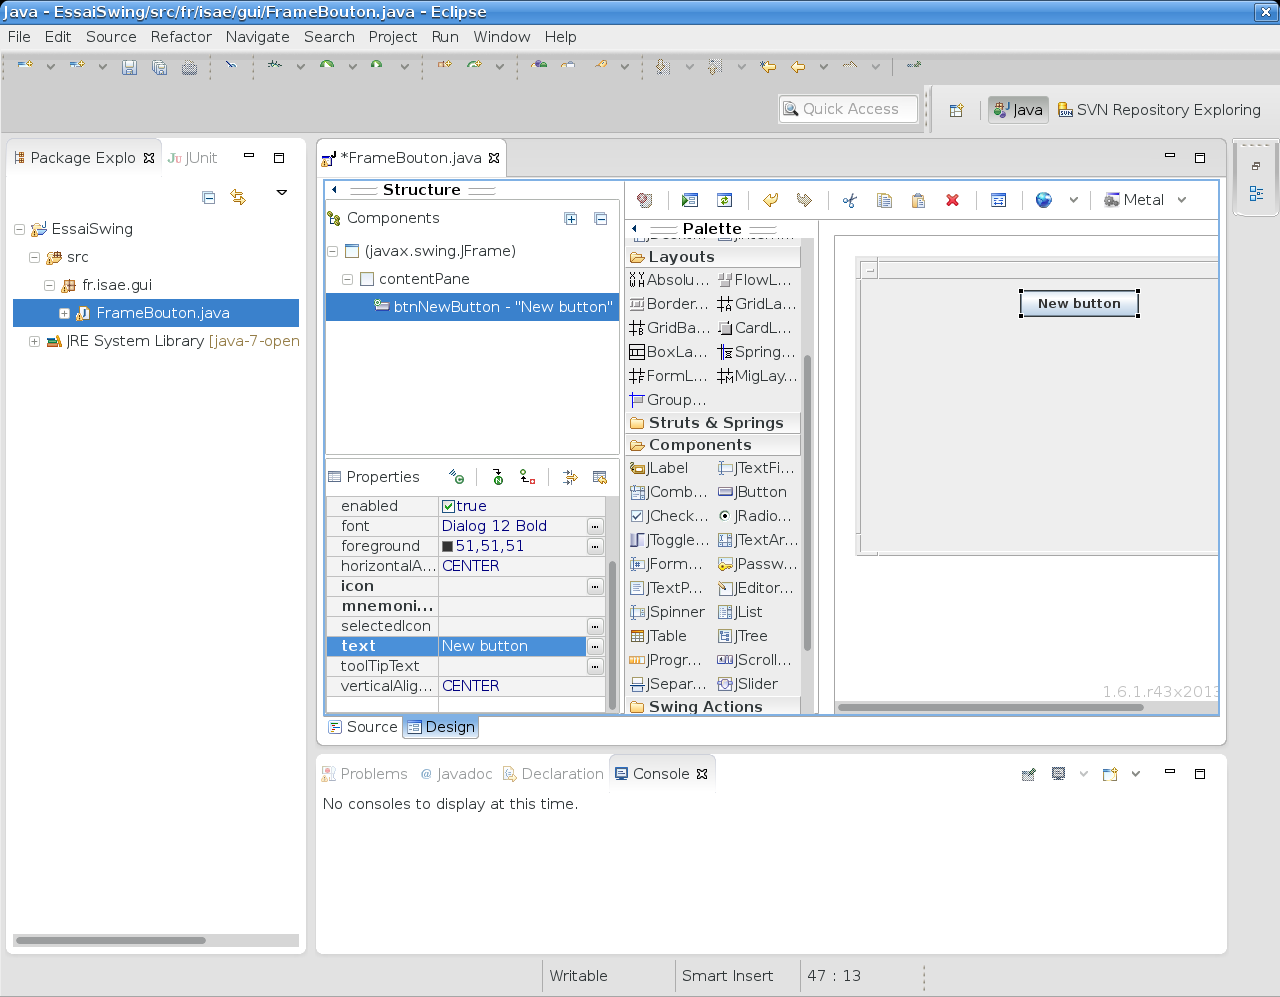Screen dimensions: 1280x997
Task: Select GridLayout from the palette Layouts
Action: click(x=757, y=304)
